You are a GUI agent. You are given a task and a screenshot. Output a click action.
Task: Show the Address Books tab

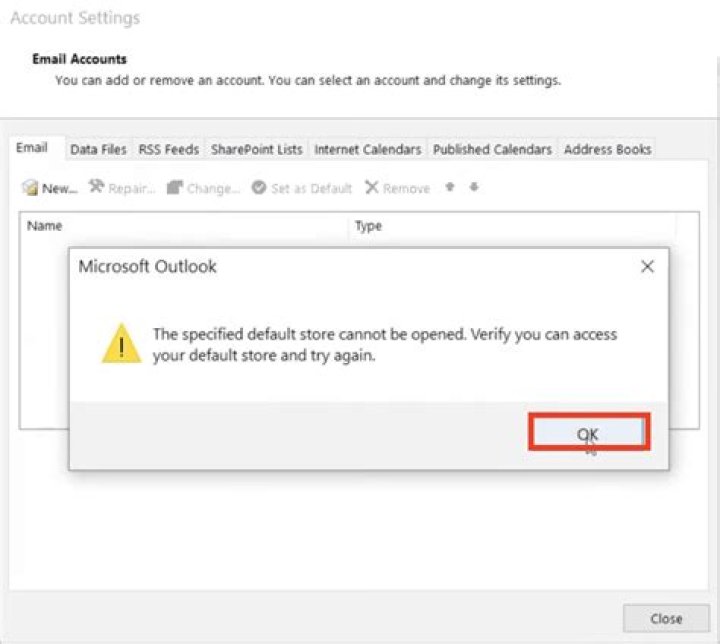point(607,149)
